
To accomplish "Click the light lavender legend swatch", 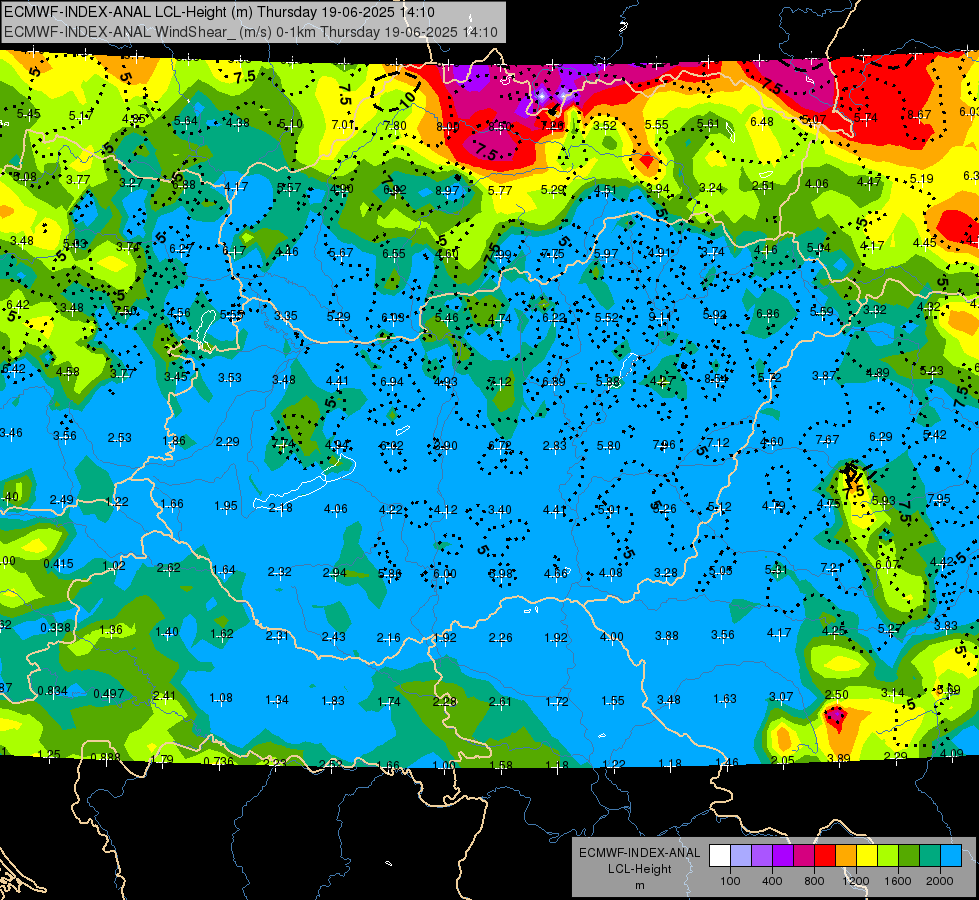I will point(741,856).
